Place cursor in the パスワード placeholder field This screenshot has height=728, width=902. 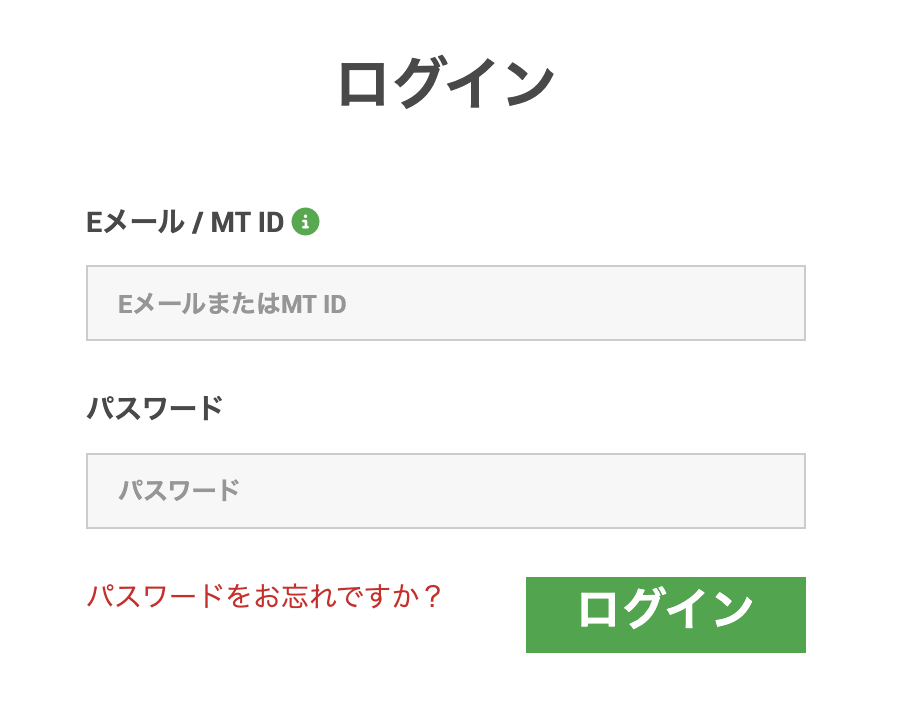(x=446, y=491)
